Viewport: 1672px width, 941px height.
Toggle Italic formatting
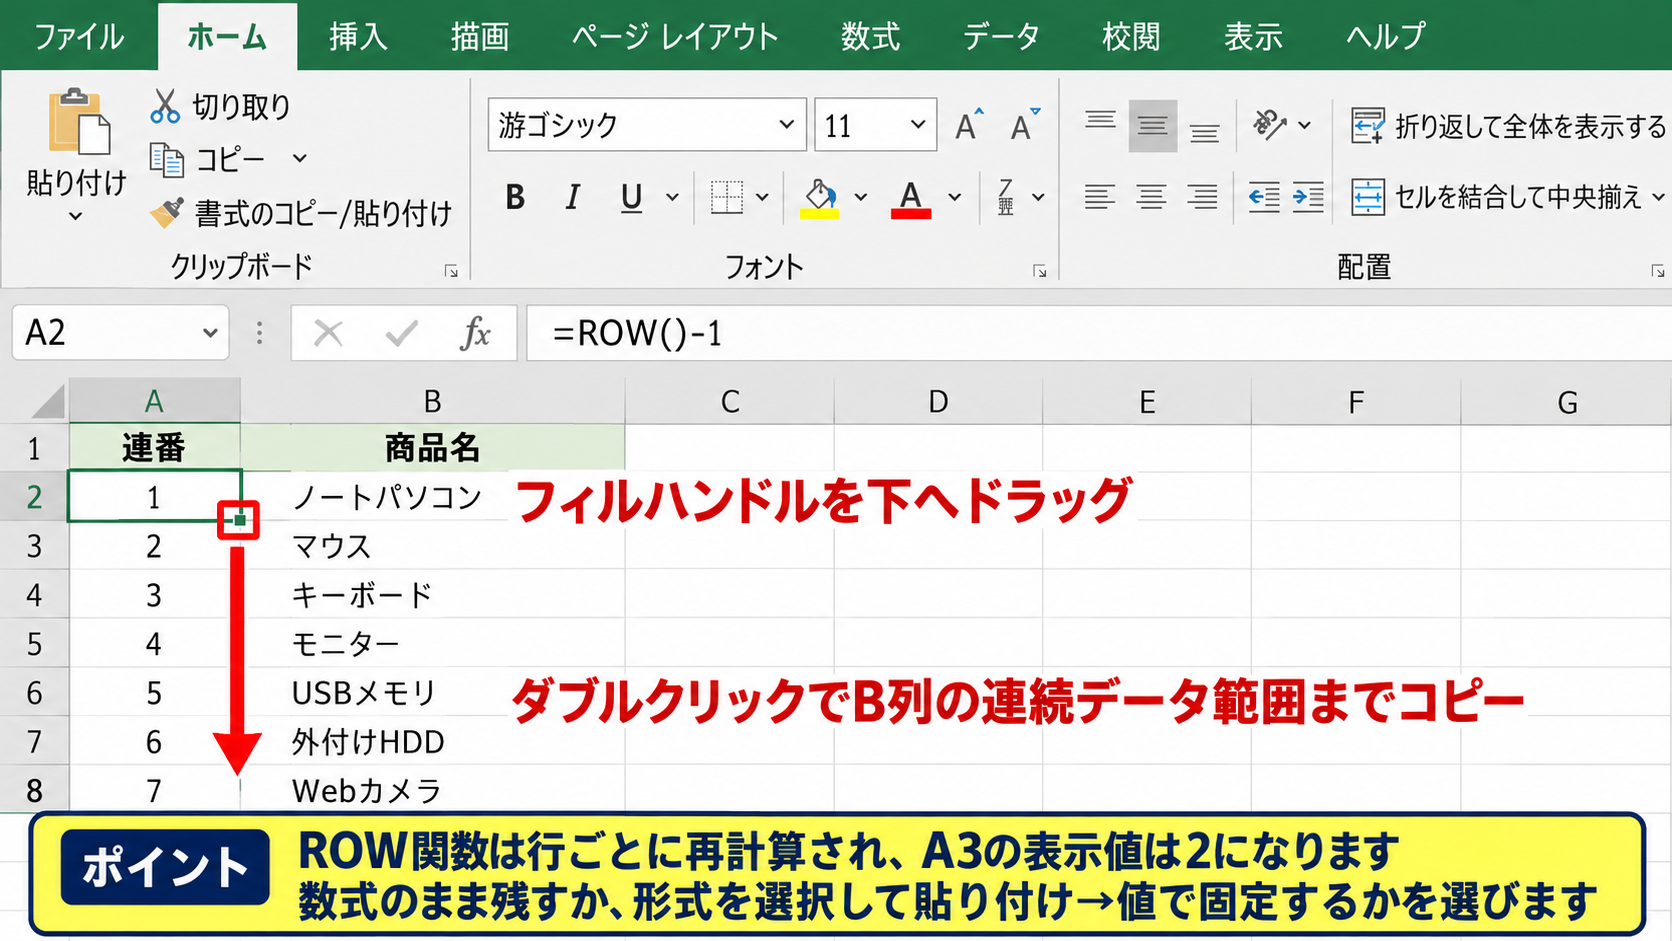[572, 198]
